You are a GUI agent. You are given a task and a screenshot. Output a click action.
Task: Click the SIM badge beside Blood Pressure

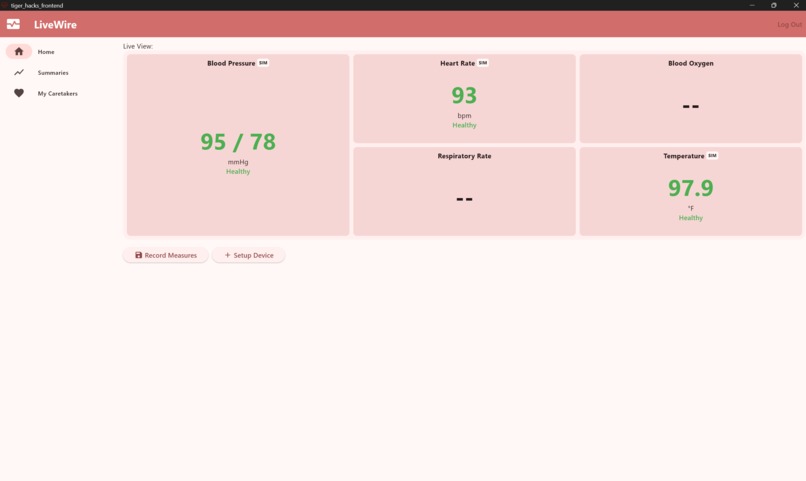pyautogui.click(x=263, y=63)
